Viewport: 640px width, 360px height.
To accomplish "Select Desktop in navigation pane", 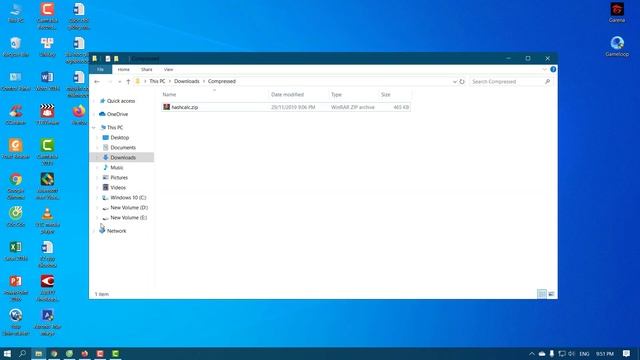I will click(120, 138).
